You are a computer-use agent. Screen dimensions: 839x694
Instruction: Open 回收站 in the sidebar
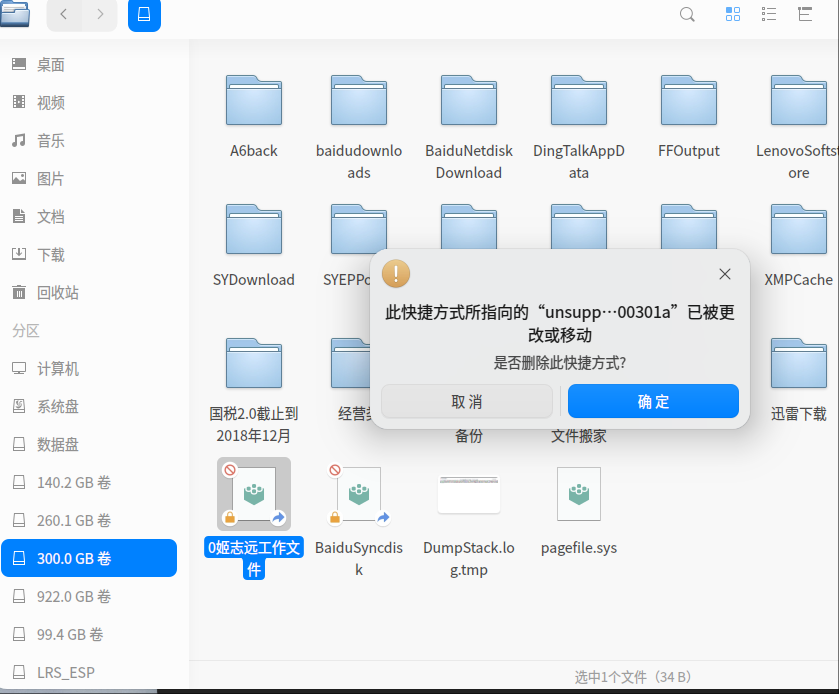pyautogui.click(x=89, y=293)
